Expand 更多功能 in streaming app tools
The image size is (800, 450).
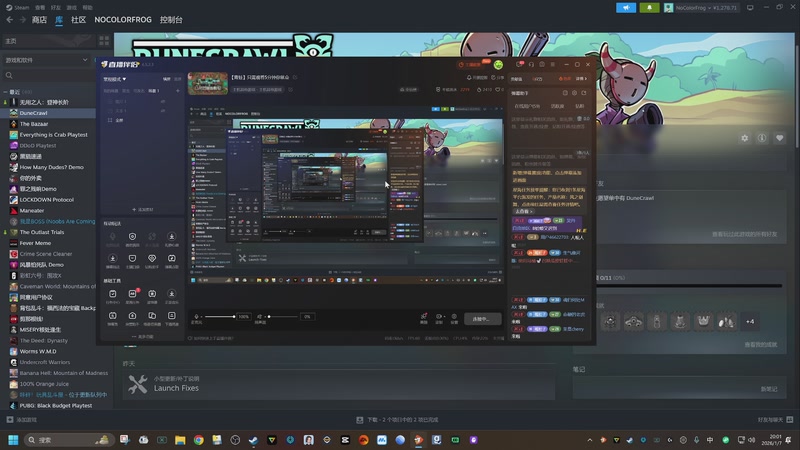tap(142, 337)
